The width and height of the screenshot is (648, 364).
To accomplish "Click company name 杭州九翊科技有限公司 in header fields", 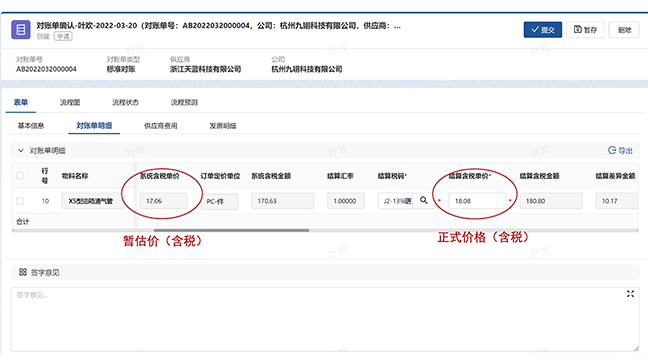I will click(x=307, y=69).
